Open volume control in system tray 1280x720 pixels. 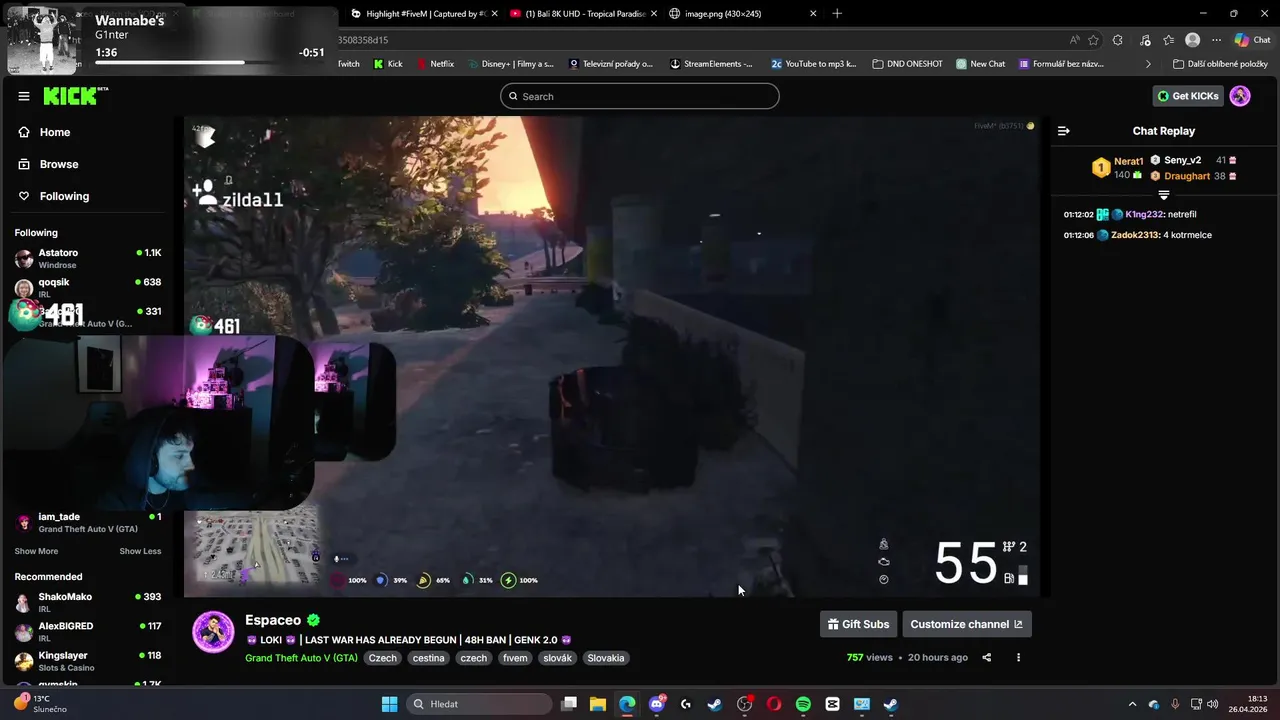(x=1212, y=704)
